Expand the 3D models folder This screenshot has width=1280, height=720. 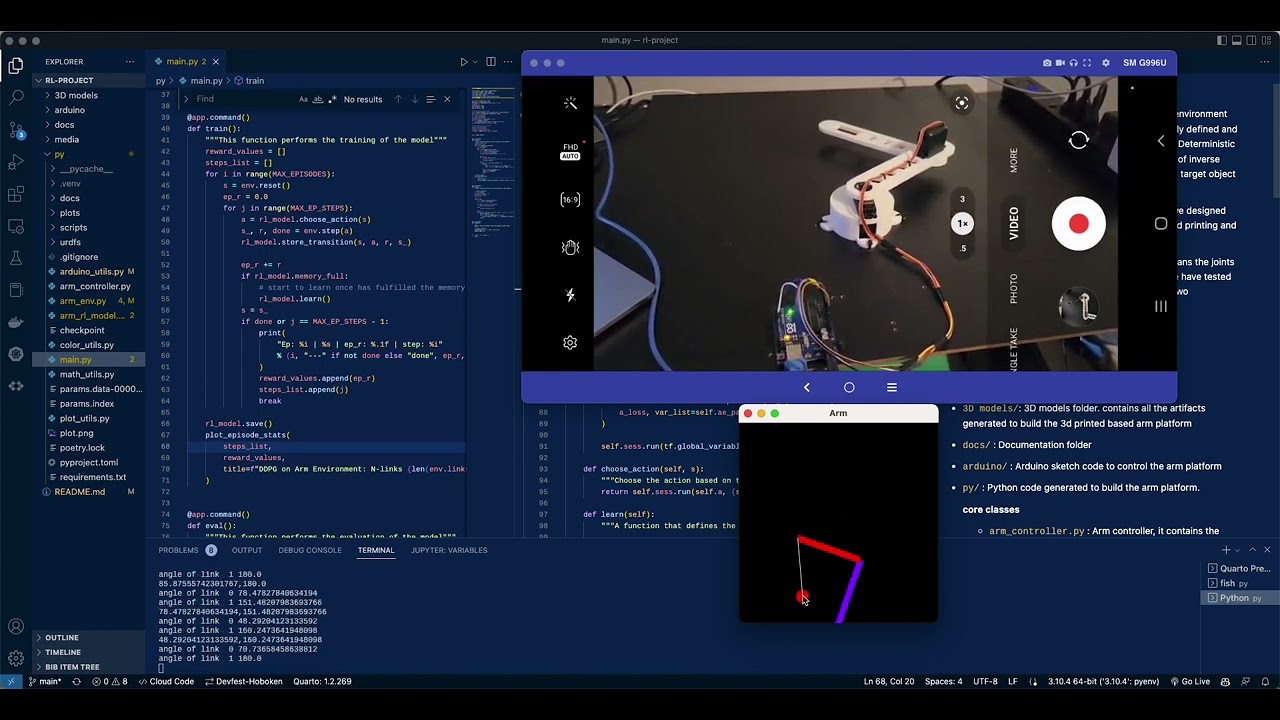coord(90,96)
